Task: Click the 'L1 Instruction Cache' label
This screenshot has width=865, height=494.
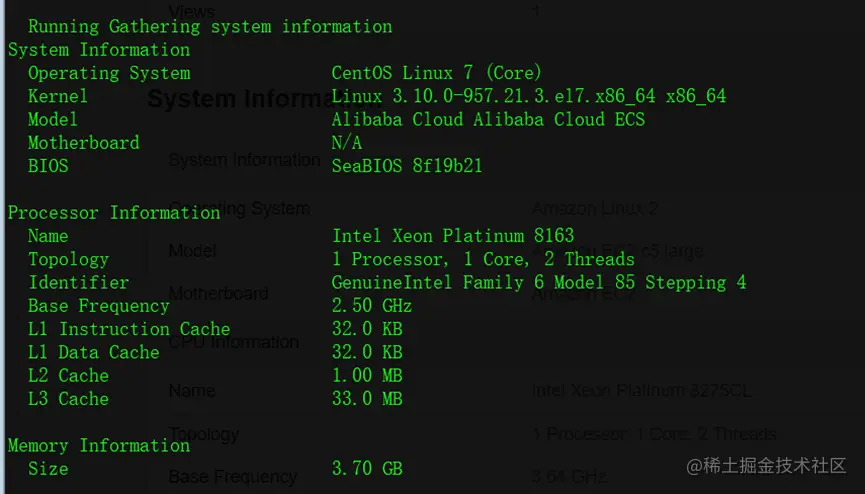Action: click(129, 329)
